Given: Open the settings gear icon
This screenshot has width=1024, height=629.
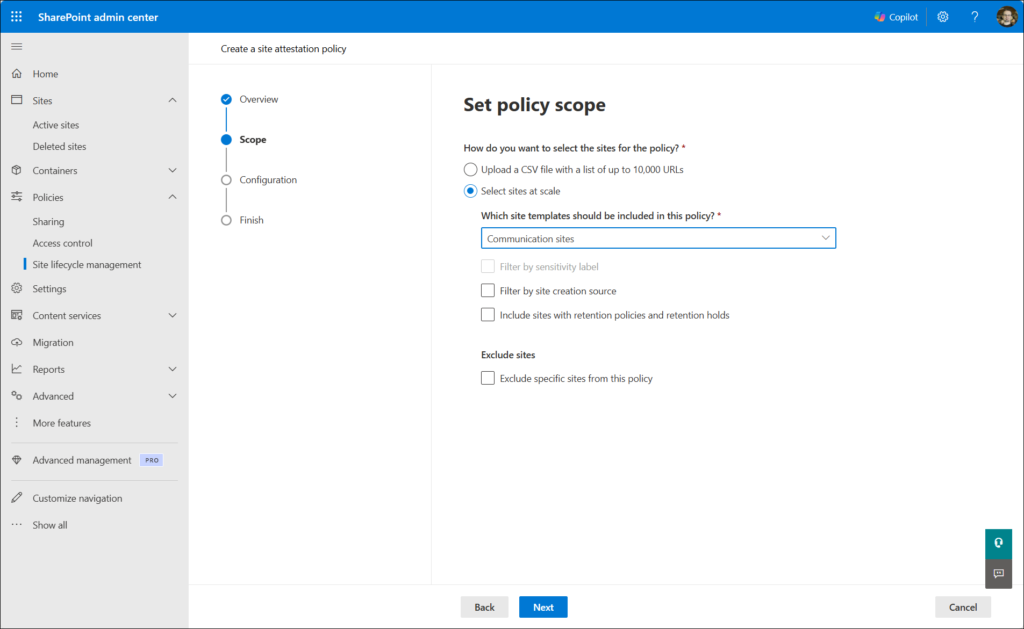Looking at the screenshot, I should (942, 17).
